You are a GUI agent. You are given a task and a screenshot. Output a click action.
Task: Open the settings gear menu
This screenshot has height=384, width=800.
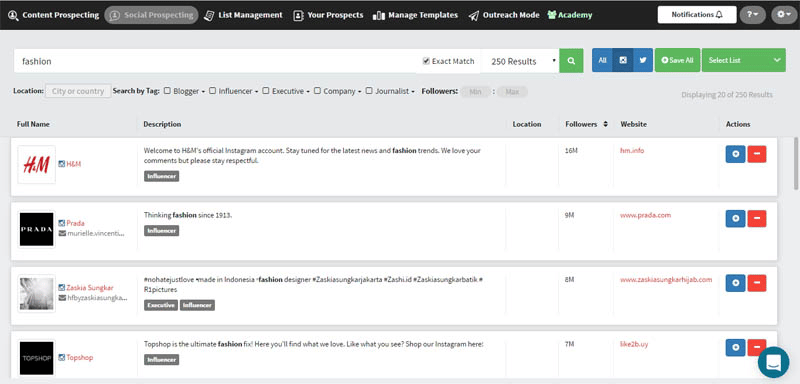tap(784, 15)
